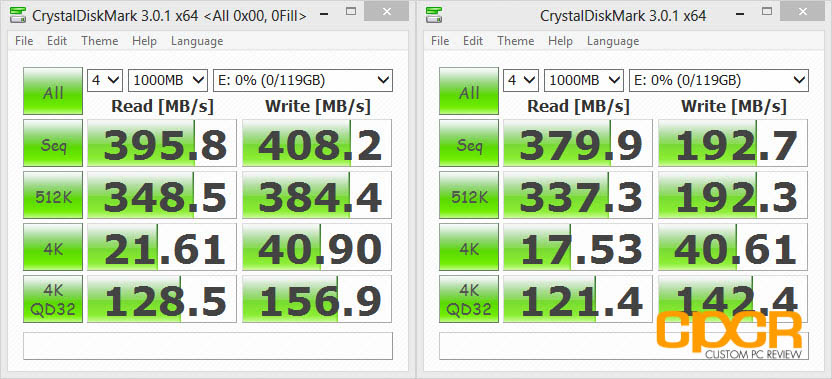Open test size dropdown in right window
Viewport: 832px width, 379px height.
(x=584, y=80)
